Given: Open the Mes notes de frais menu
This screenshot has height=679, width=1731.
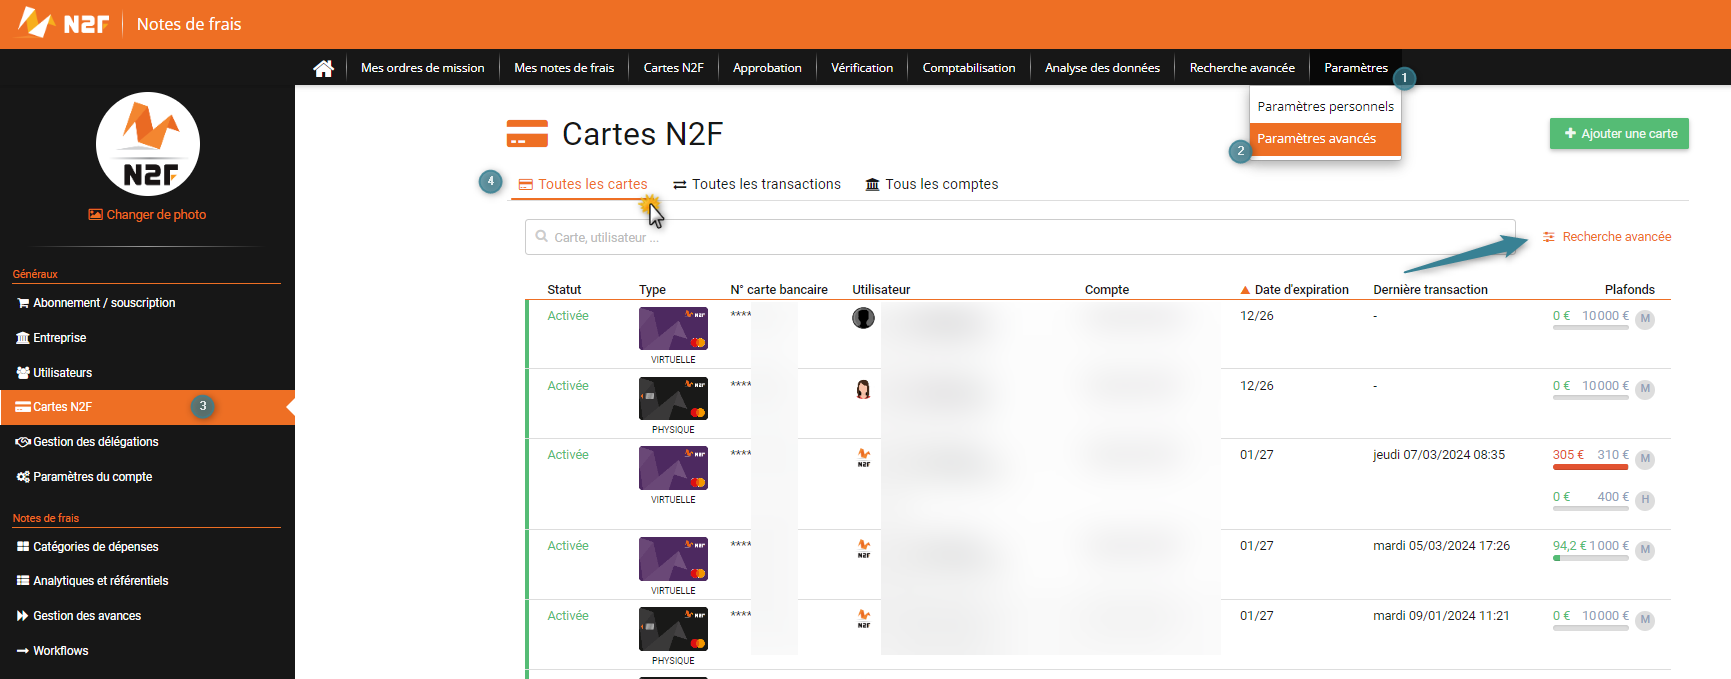Looking at the screenshot, I should click(564, 68).
